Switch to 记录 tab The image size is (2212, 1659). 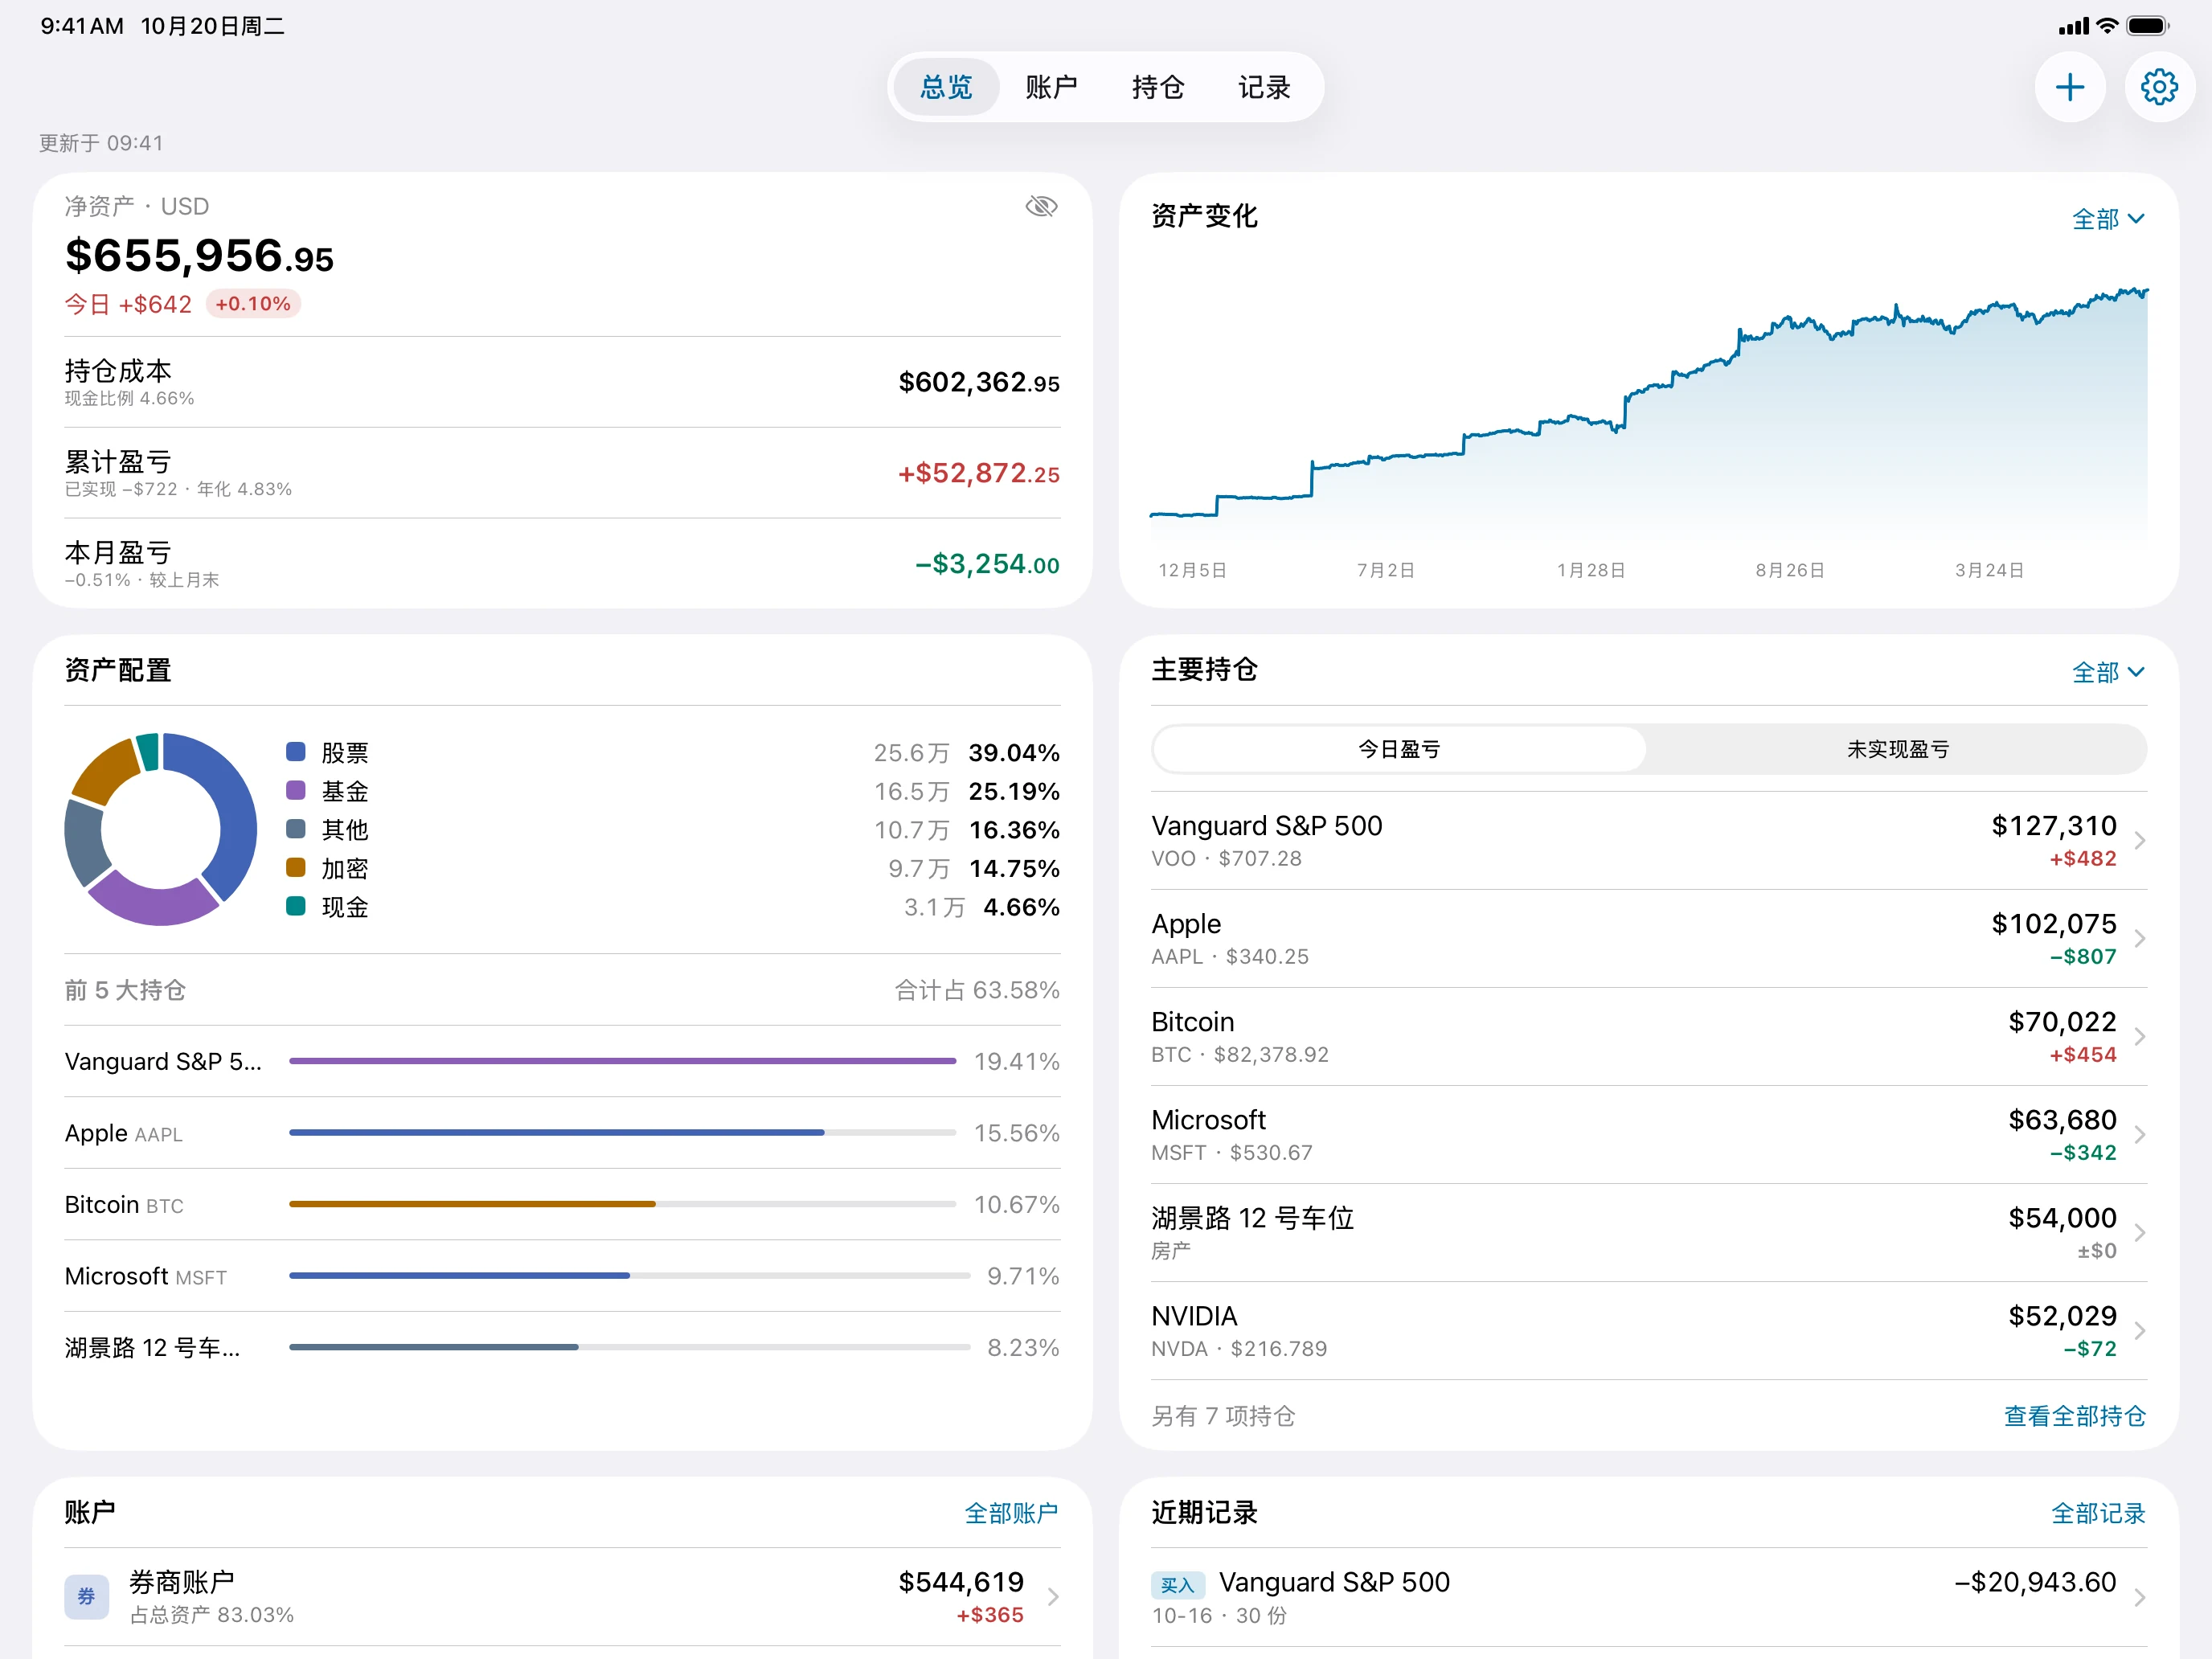tap(1264, 88)
